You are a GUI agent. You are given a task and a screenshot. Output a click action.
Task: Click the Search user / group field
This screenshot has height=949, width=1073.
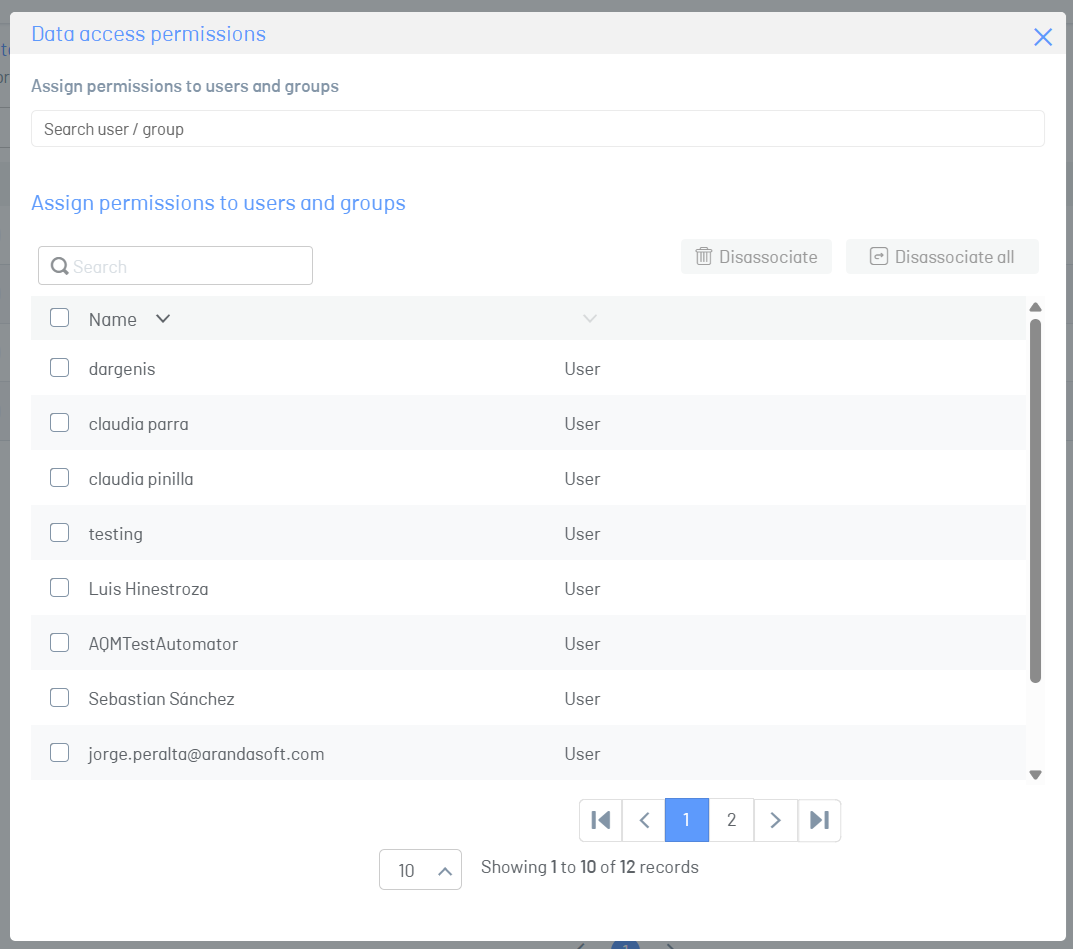click(537, 129)
